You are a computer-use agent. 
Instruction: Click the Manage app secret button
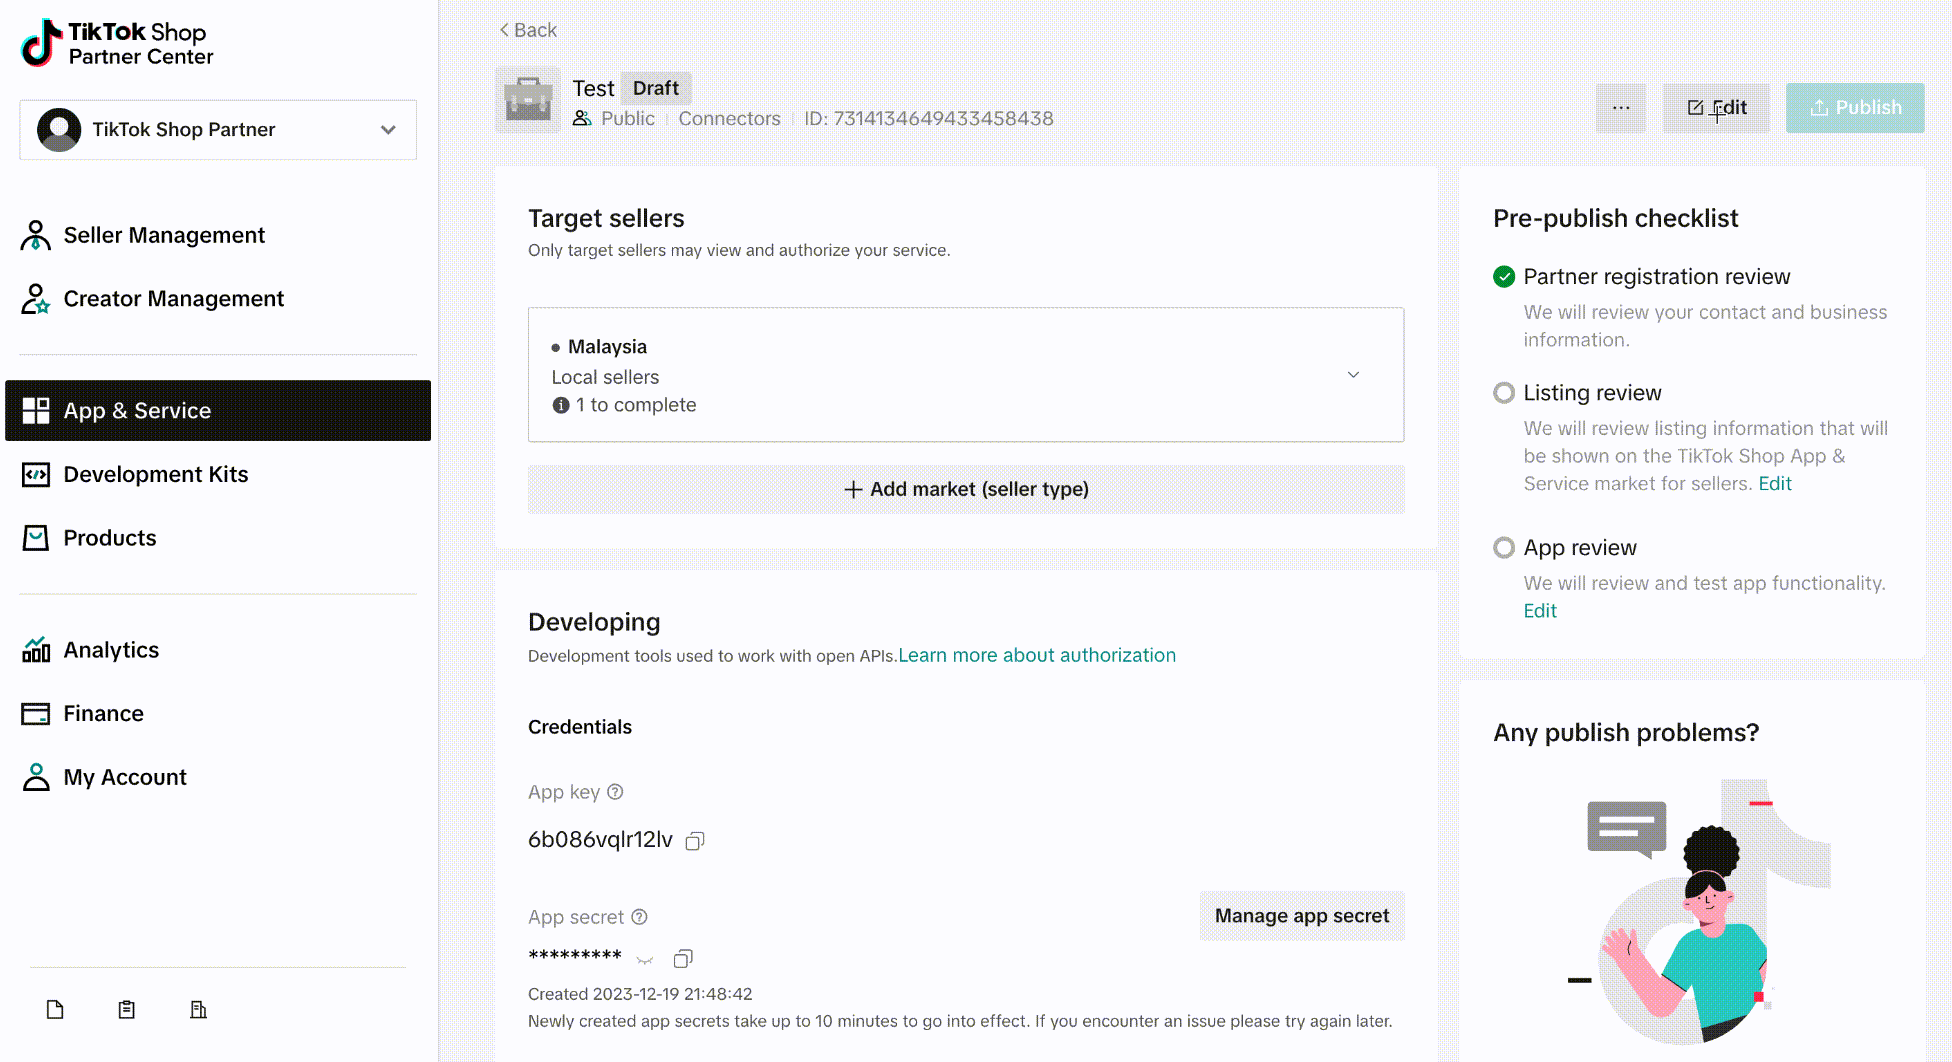click(1302, 916)
